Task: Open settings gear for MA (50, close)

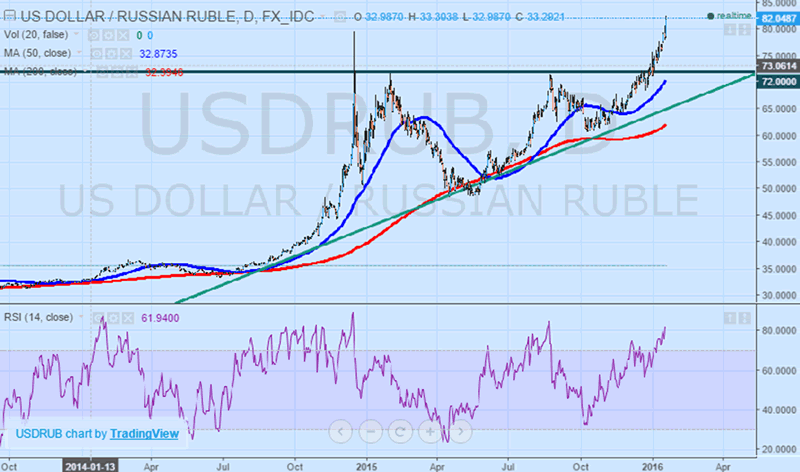Action: pos(111,54)
